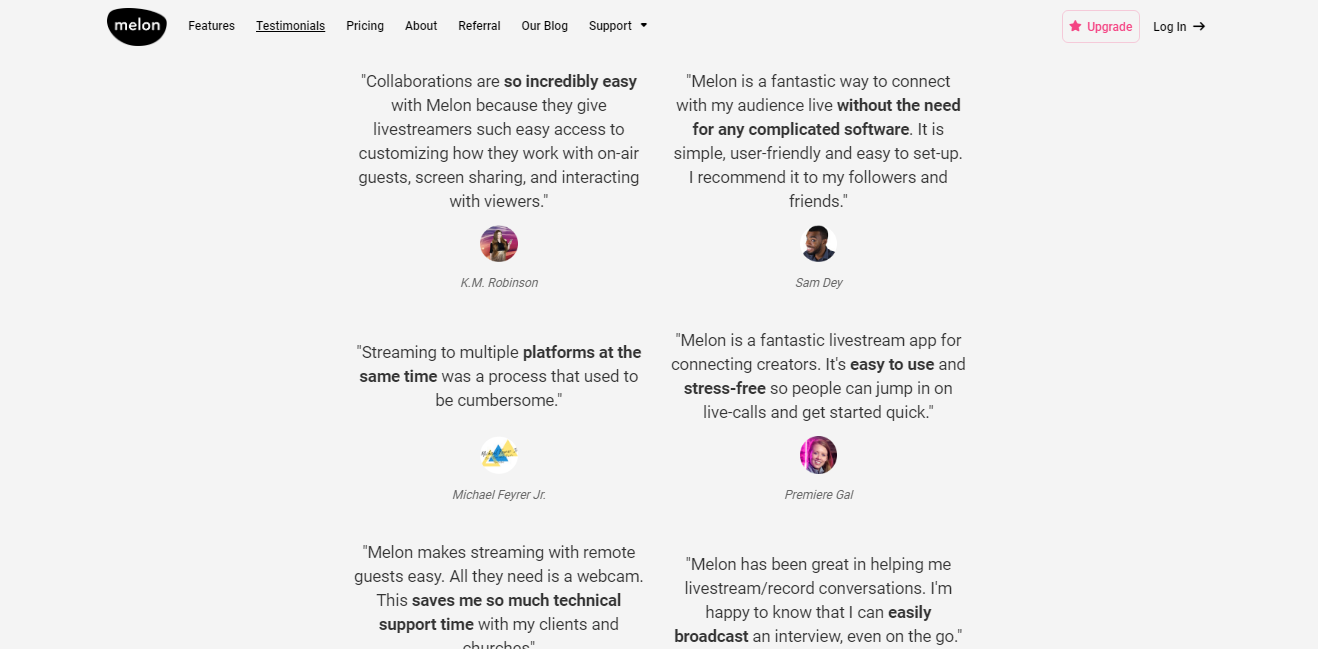Go to the Testimonials section link
The height and width of the screenshot is (649, 1318).
[290, 26]
